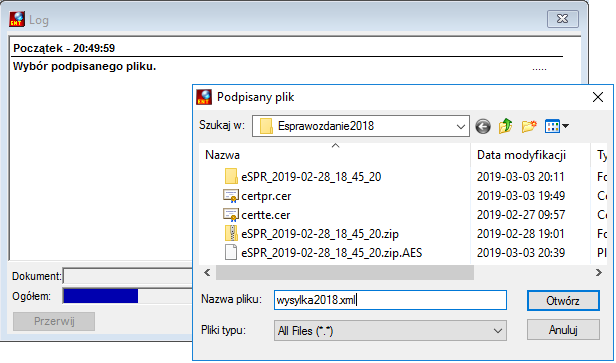This screenshot has width=616, height=363.
Task: Click the horizontal scrollbar thumb
Action: pyautogui.click(x=345, y=272)
